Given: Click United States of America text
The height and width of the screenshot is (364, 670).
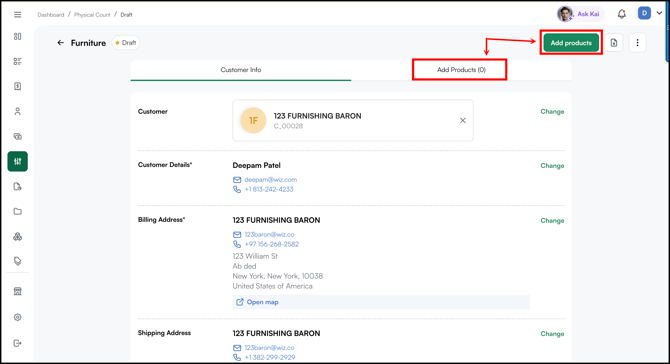Looking at the screenshot, I should [x=273, y=286].
